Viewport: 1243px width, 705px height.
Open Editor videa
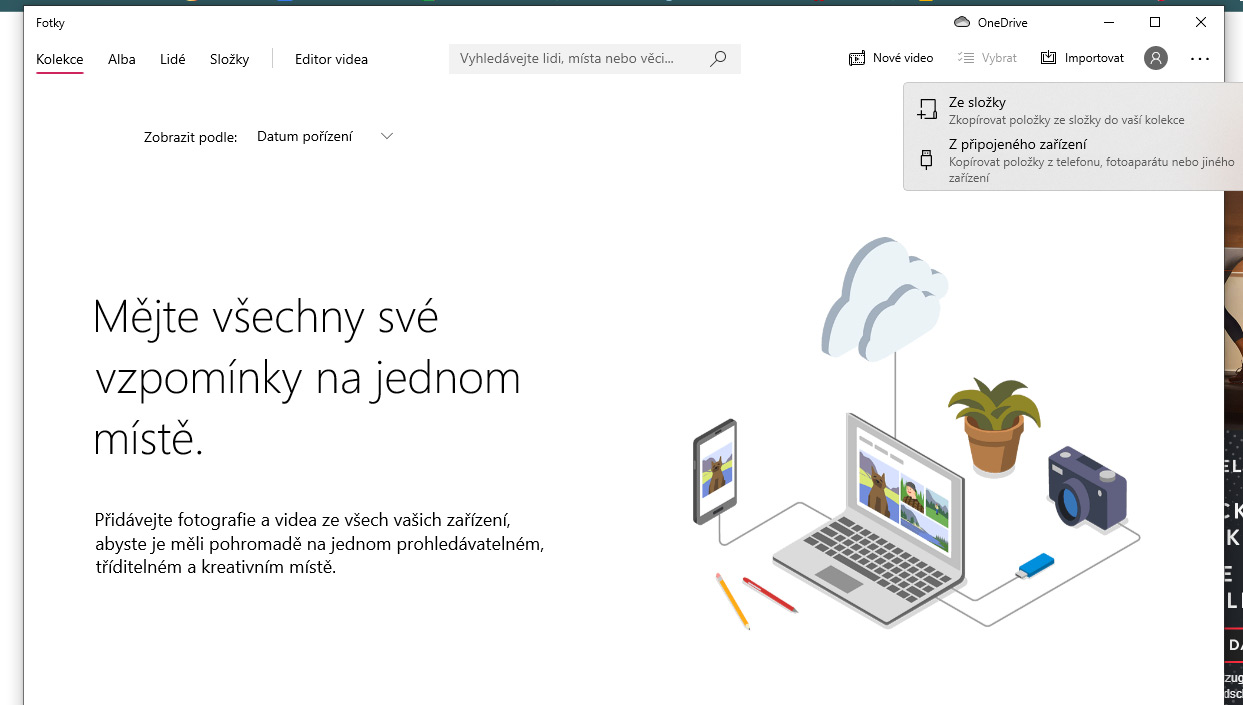coord(331,59)
